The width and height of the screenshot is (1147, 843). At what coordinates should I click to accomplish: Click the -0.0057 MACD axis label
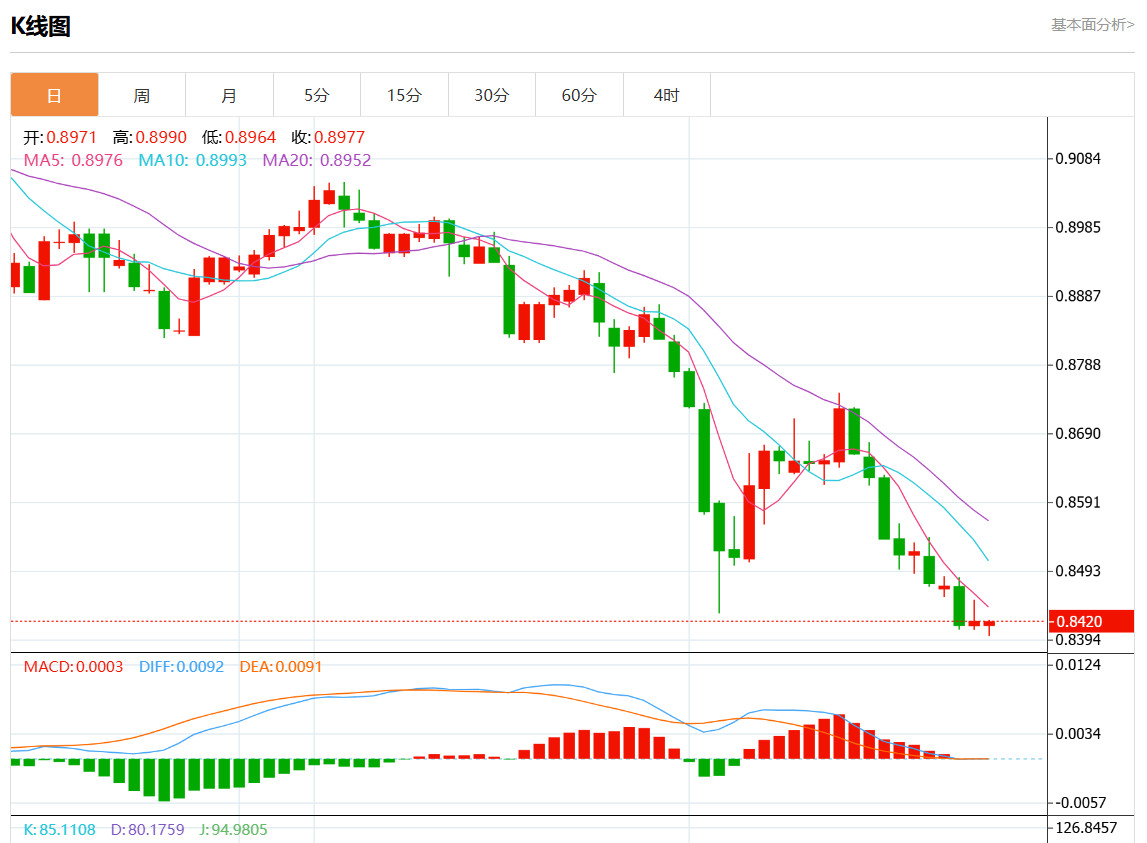[x=1080, y=803]
